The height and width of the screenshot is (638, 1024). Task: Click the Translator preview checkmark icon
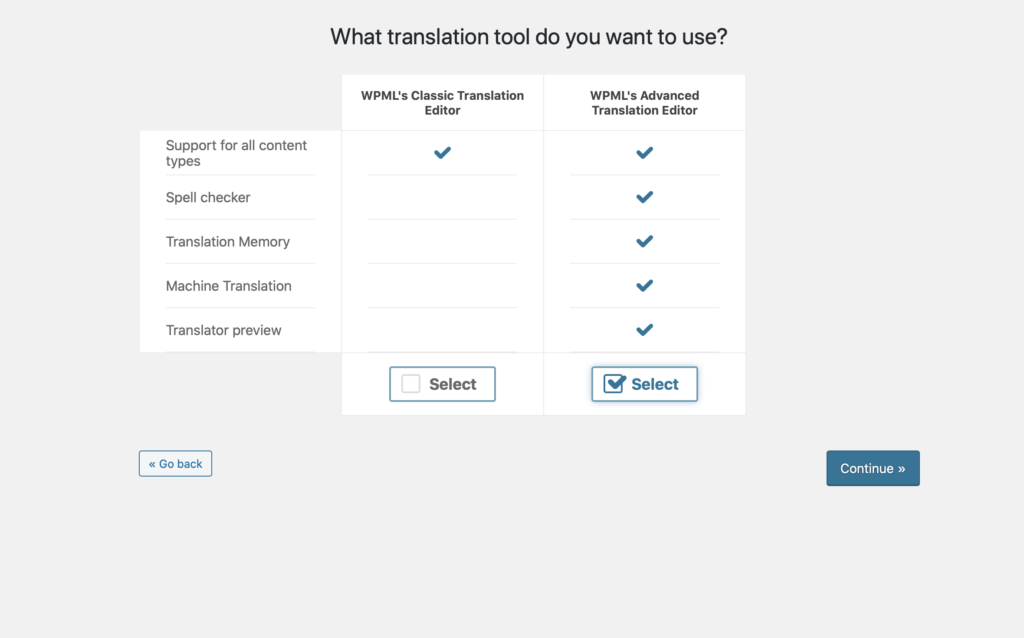point(645,330)
